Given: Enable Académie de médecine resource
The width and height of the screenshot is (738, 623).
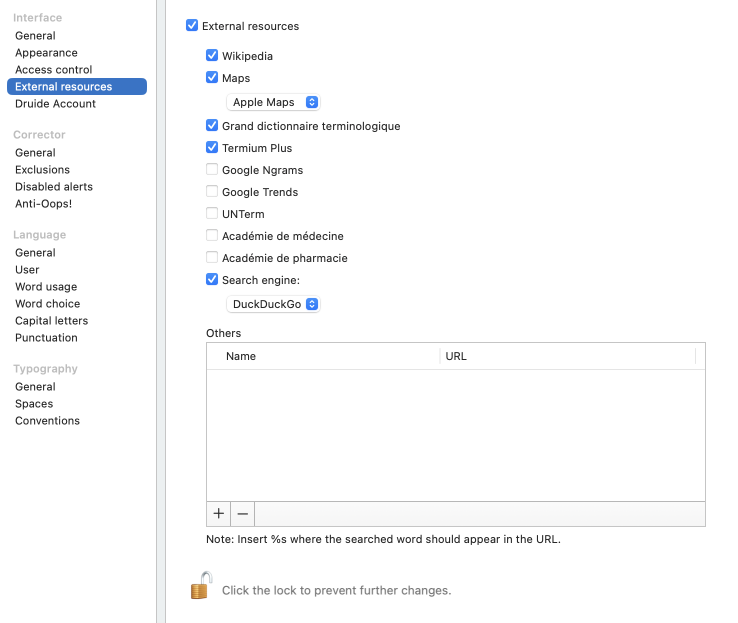Looking at the screenshot, I should pyautogui.click(x=212, y=236).
